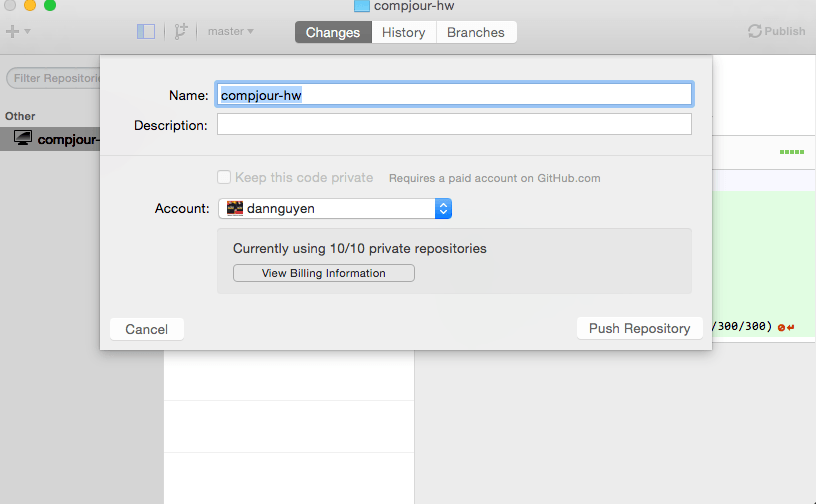Click the create branch icon
This screenshot has width=816, height=504.
pos(181,31)
